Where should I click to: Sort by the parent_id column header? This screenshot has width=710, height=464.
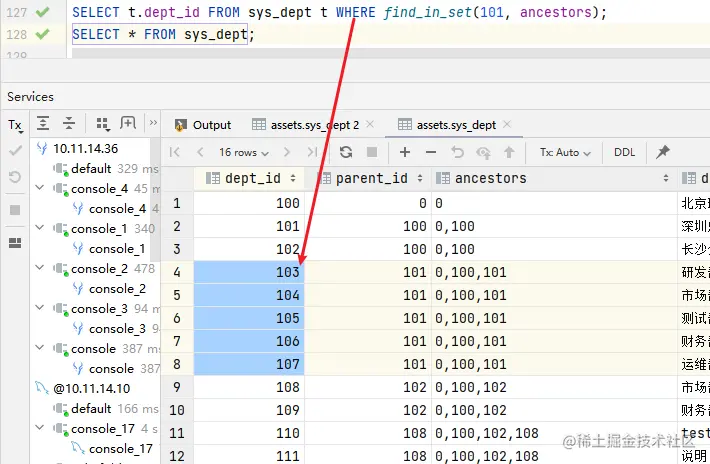click(368, 178)
